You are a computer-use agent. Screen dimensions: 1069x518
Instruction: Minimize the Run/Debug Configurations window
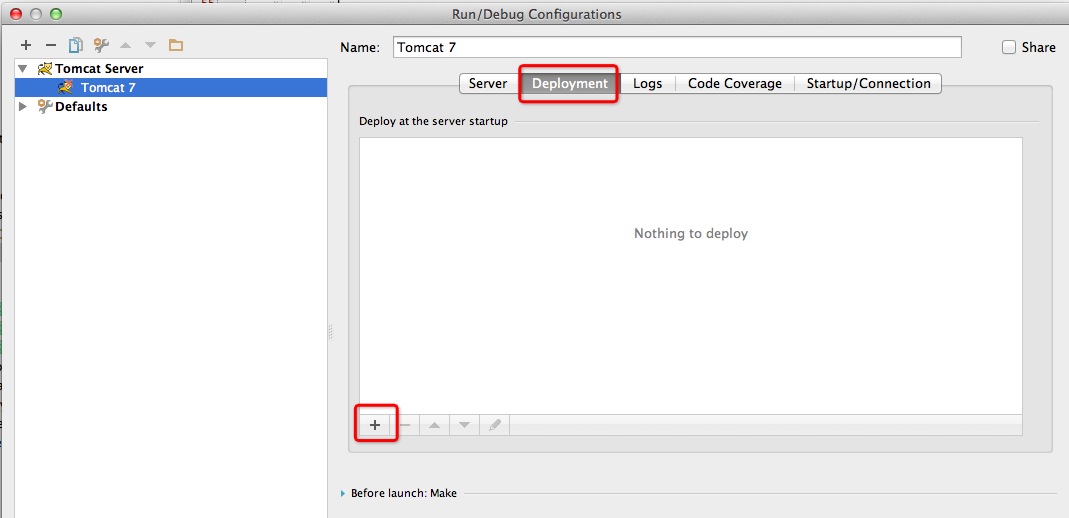[x=35, y=14]
